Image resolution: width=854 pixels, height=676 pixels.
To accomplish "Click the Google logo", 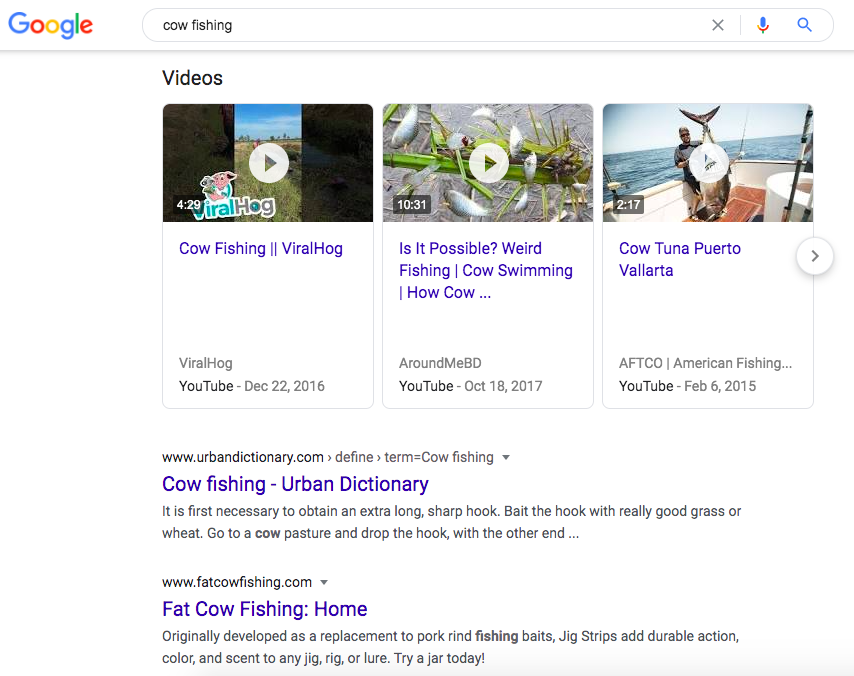I will coord(51,25).
